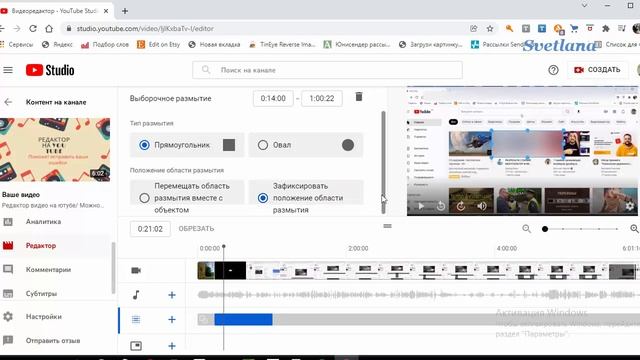Bookmark this page with the star
The width and height of the screenshot is (640, 360).
click(490, 29)
